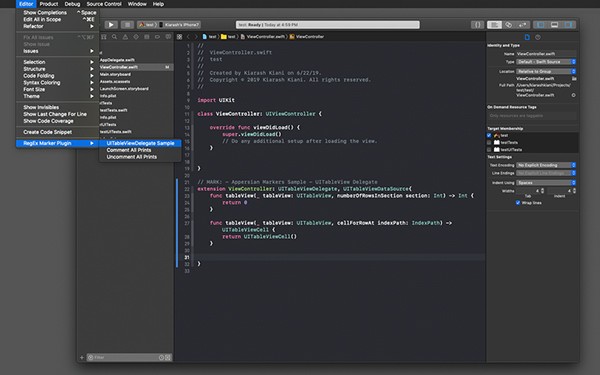Click the Stop button in toolbar
Image resolution: width=600 pixels, height=375 pixels.
tap(127, 25)
